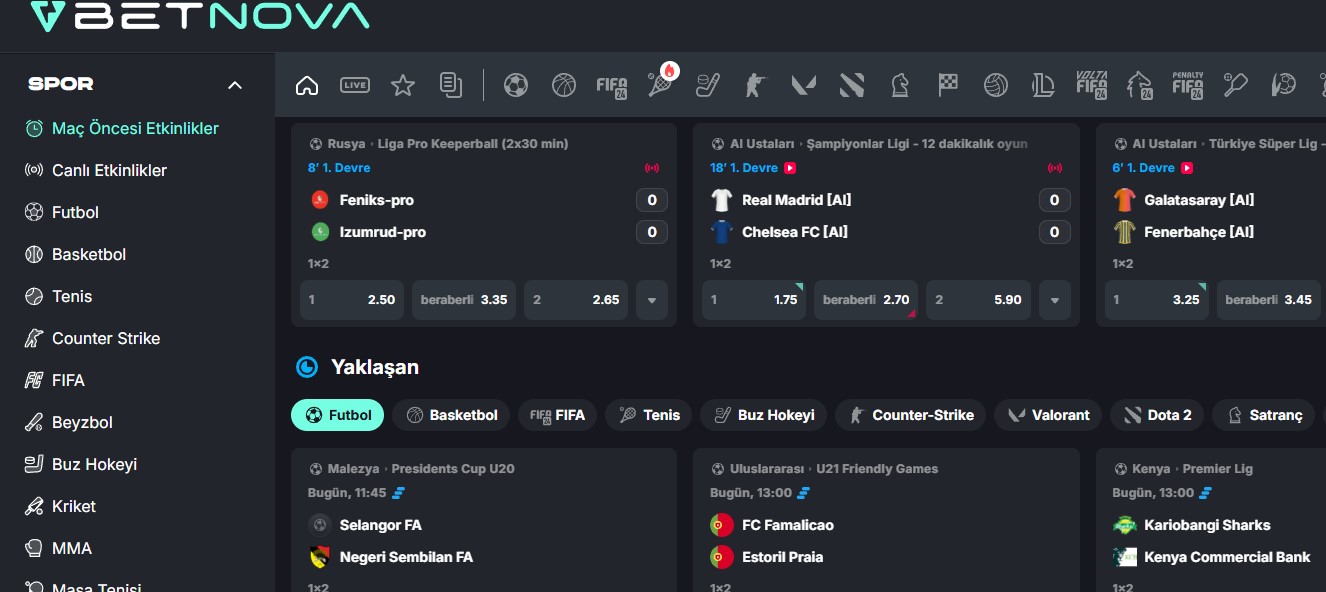
Task: Click the Penalty FIFA 24 icon
Action: pos(1187,85)
